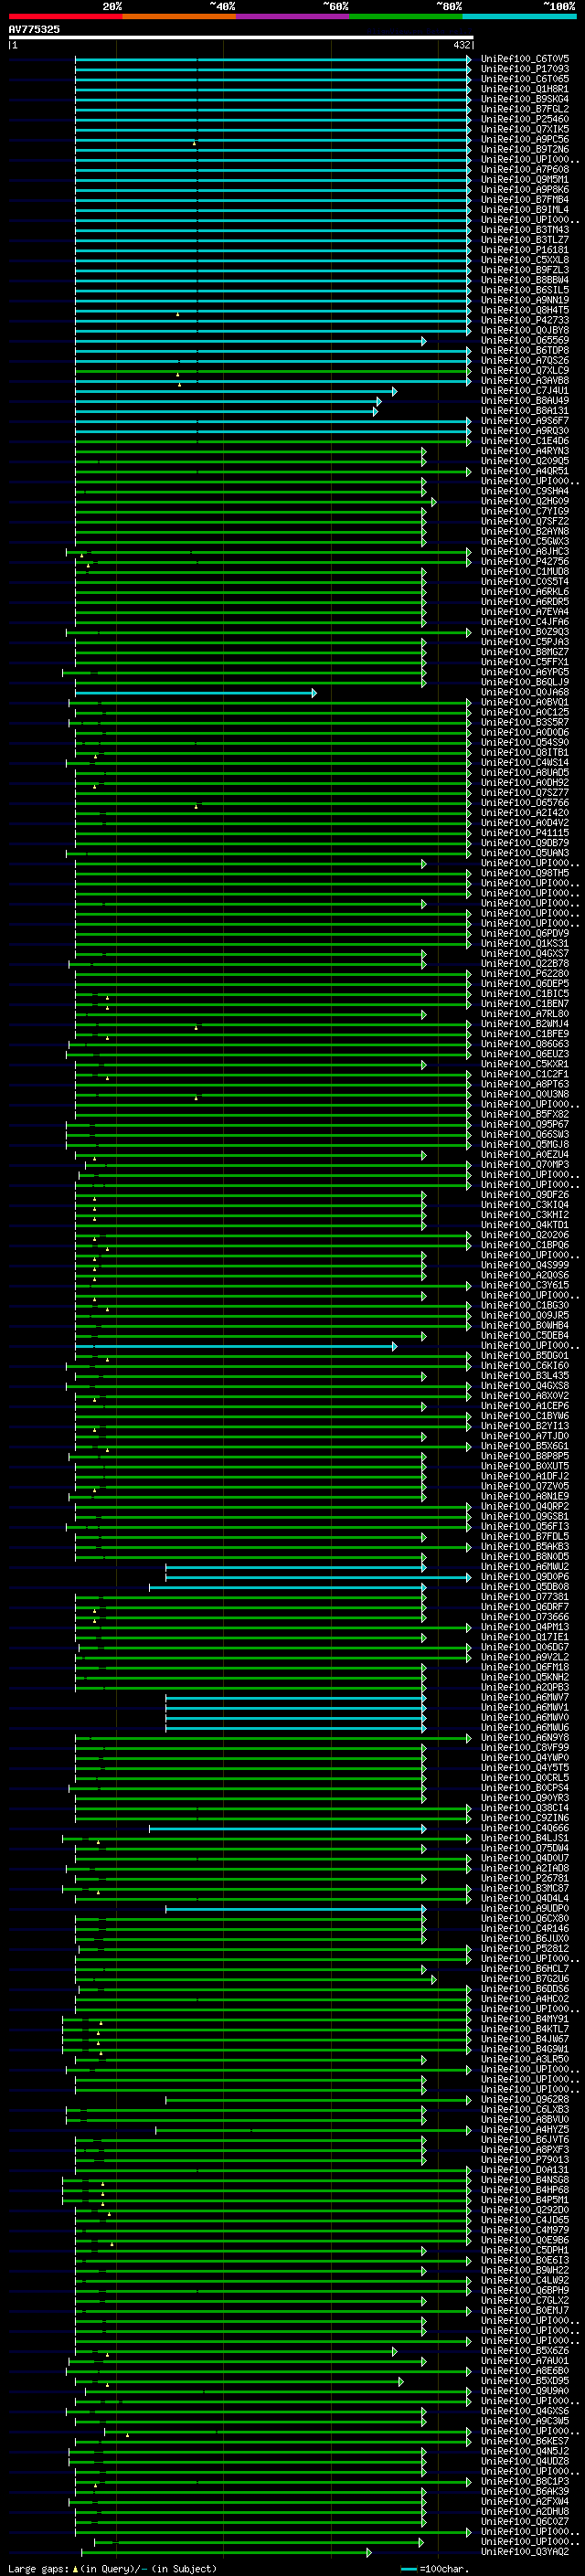Pick the UniRef100_B9SKG4 hit label
Image resolution: width=585 pixels, height=2576 pixels.
pos(525,99)
